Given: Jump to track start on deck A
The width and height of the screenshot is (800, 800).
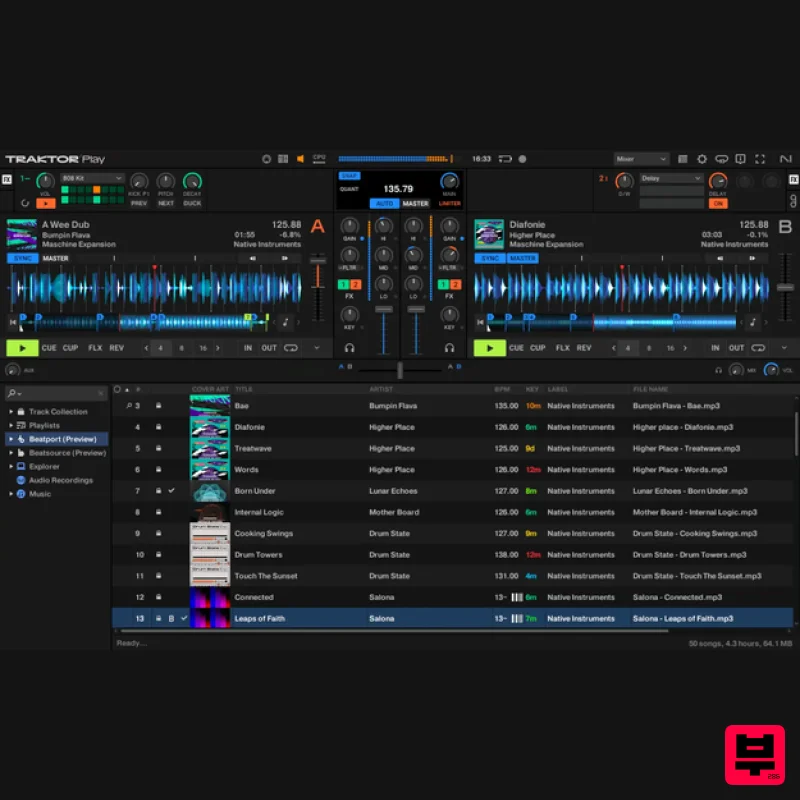Looking at the screenshot, I should pos(13,322).
